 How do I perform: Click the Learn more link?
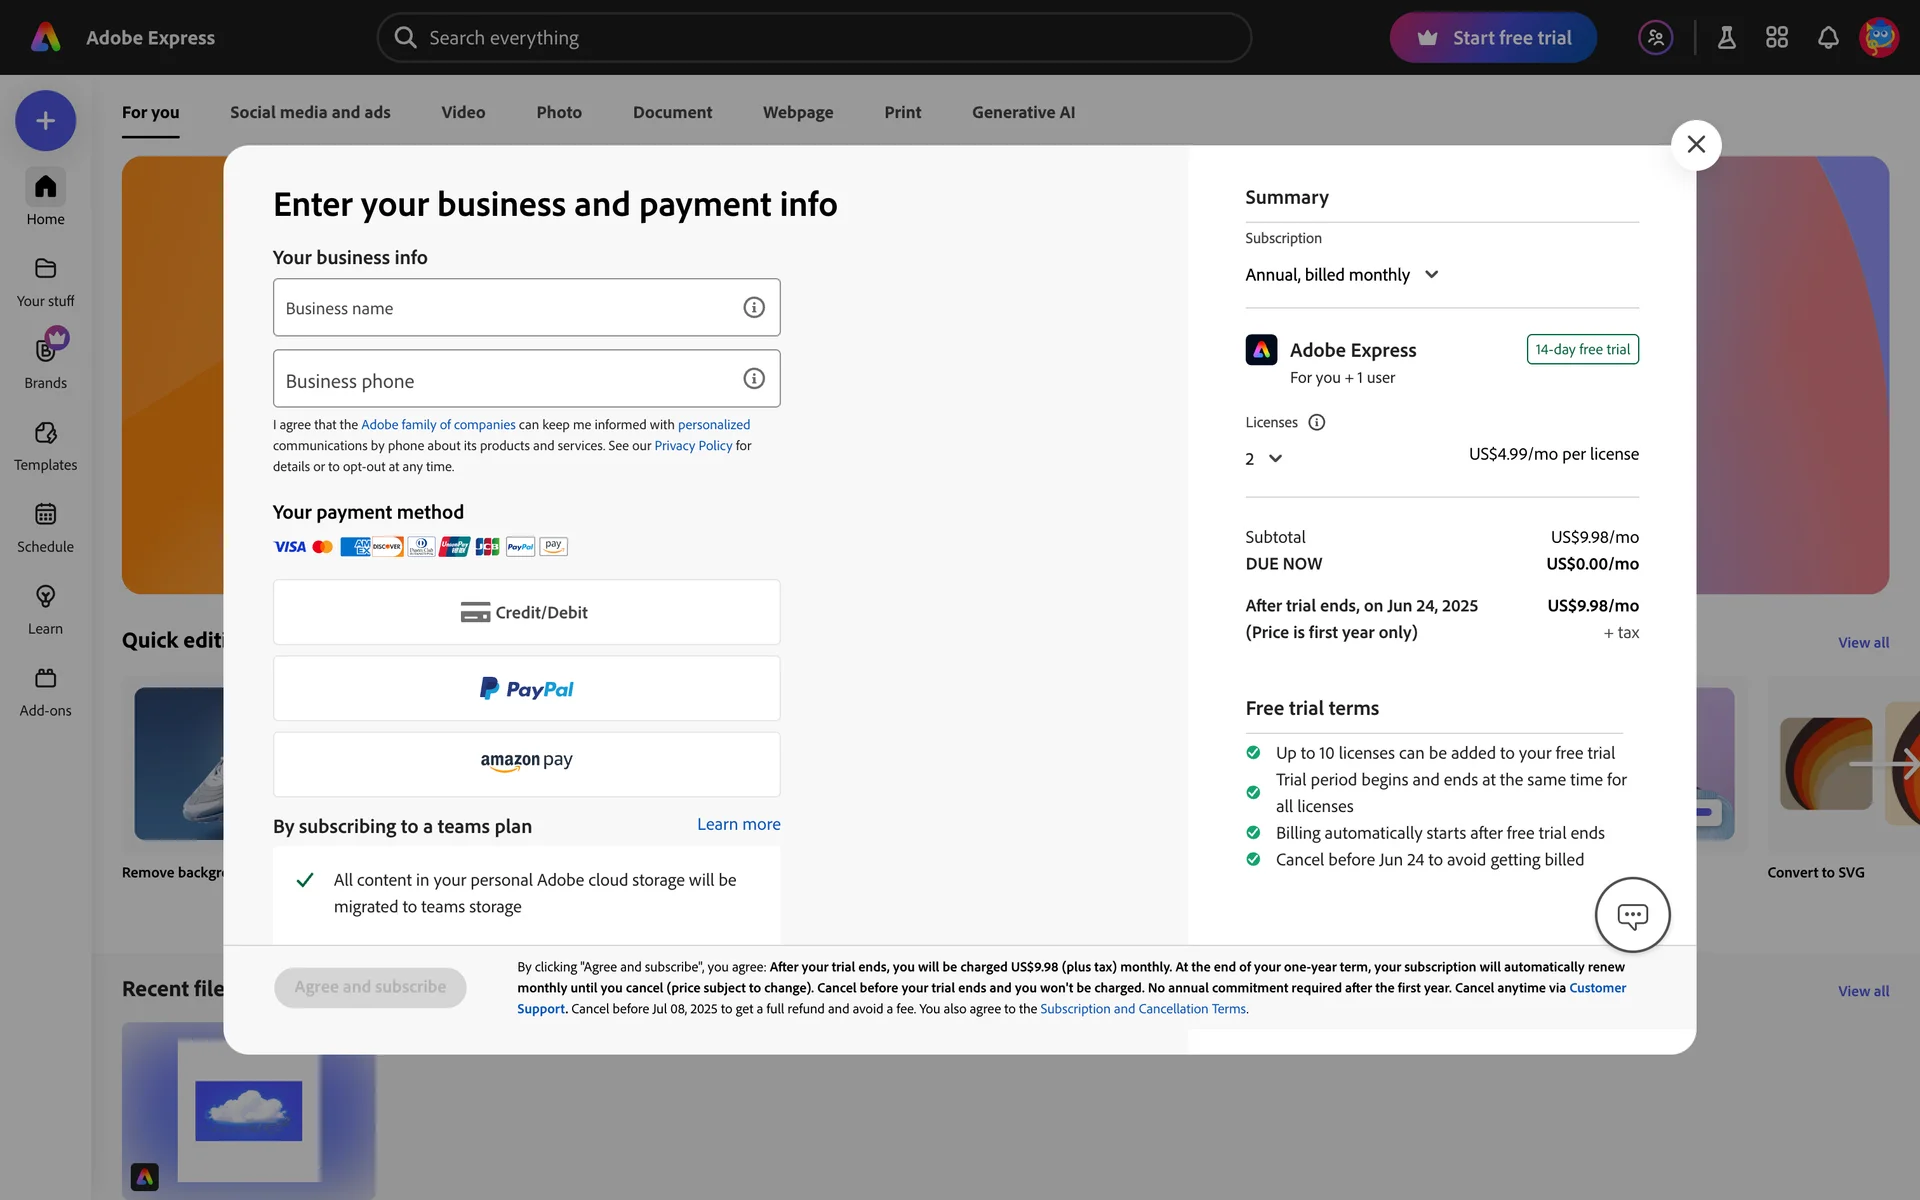(x=738, y=825)
